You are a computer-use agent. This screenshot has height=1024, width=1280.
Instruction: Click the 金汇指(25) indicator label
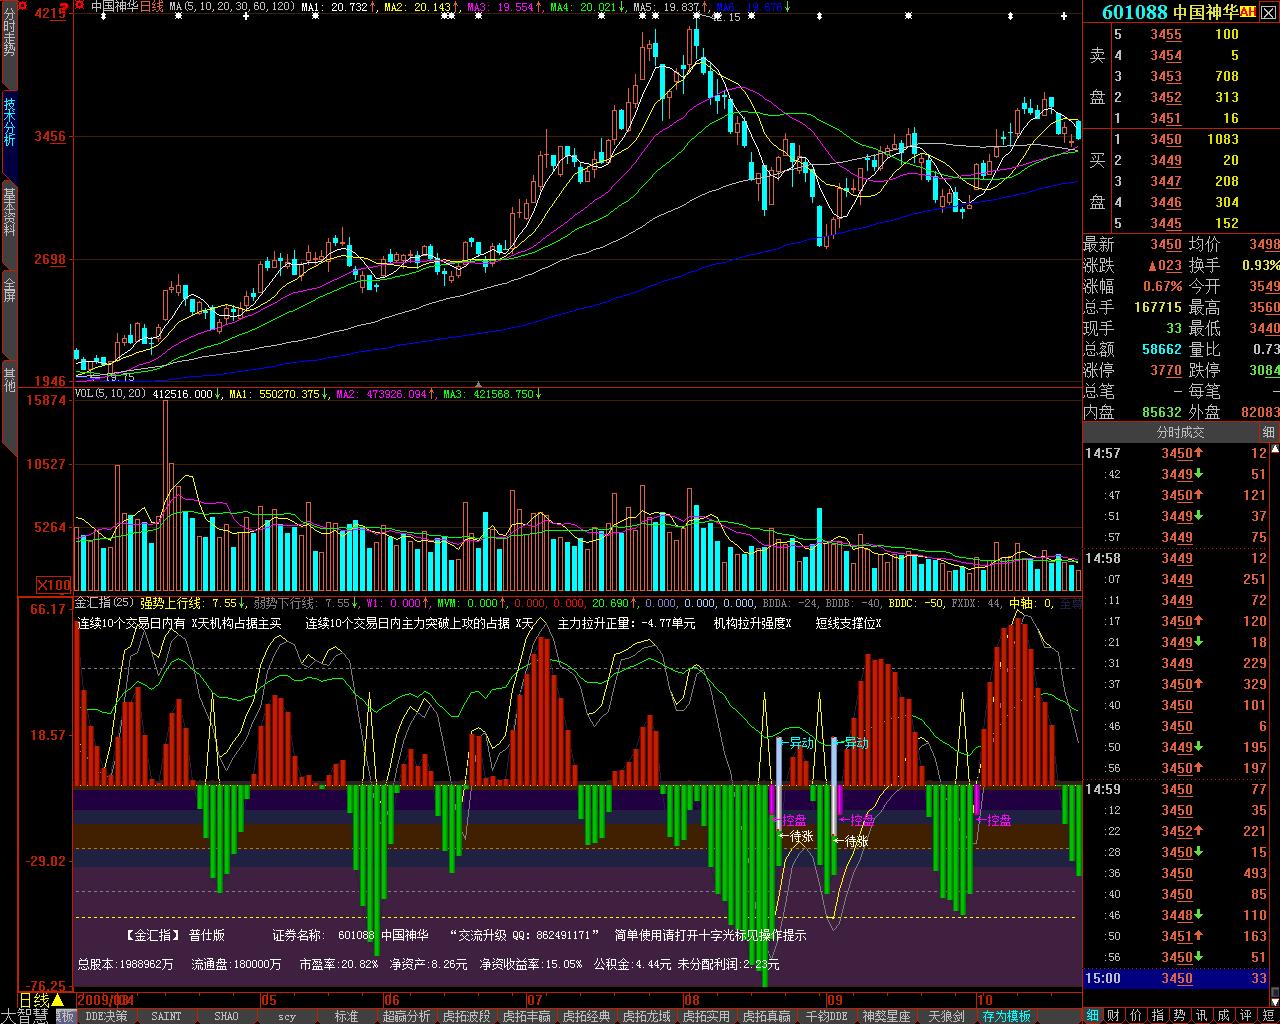point(104,603)
